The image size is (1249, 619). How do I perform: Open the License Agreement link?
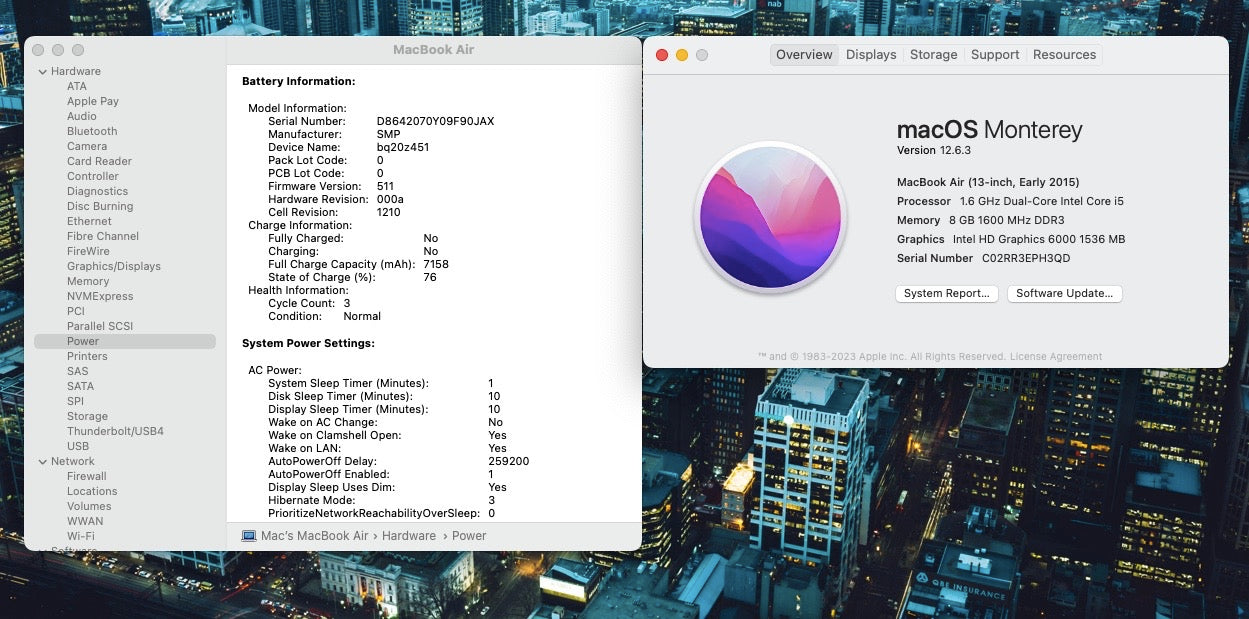point(1056,357)
